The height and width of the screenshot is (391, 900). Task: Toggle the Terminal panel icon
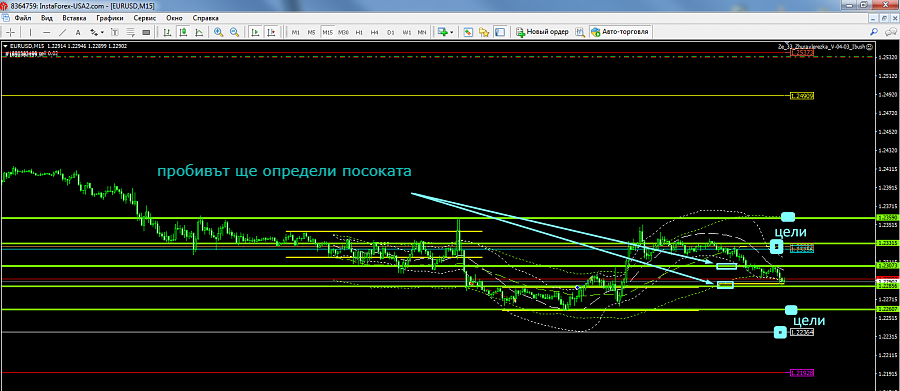point(500,32)
